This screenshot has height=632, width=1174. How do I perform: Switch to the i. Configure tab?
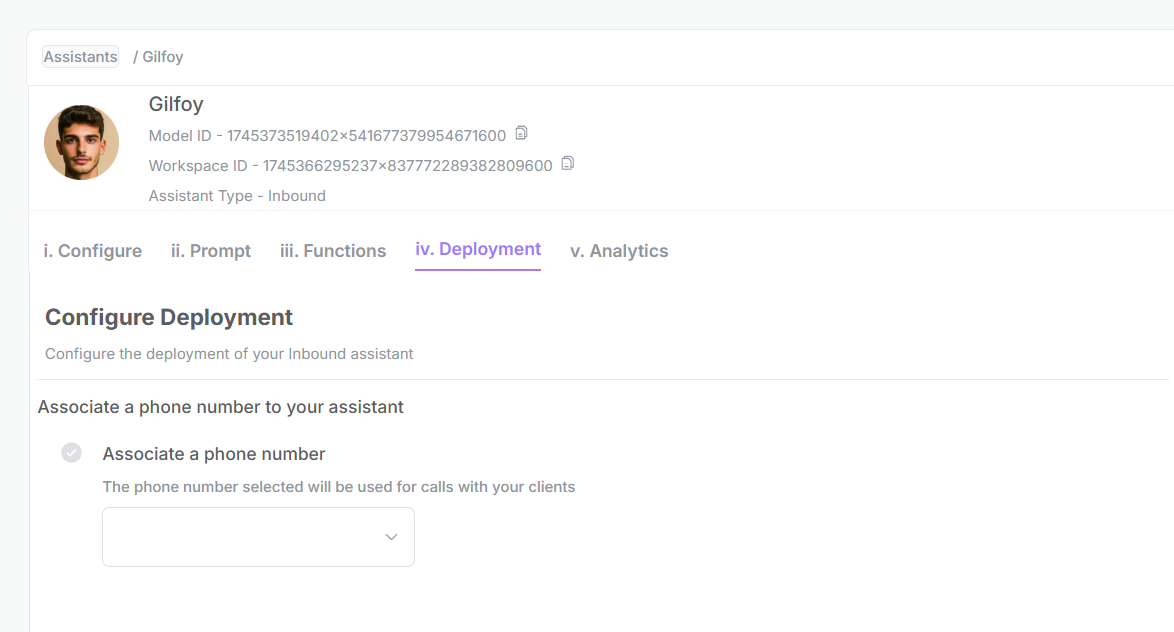click(x=92, y=251)
